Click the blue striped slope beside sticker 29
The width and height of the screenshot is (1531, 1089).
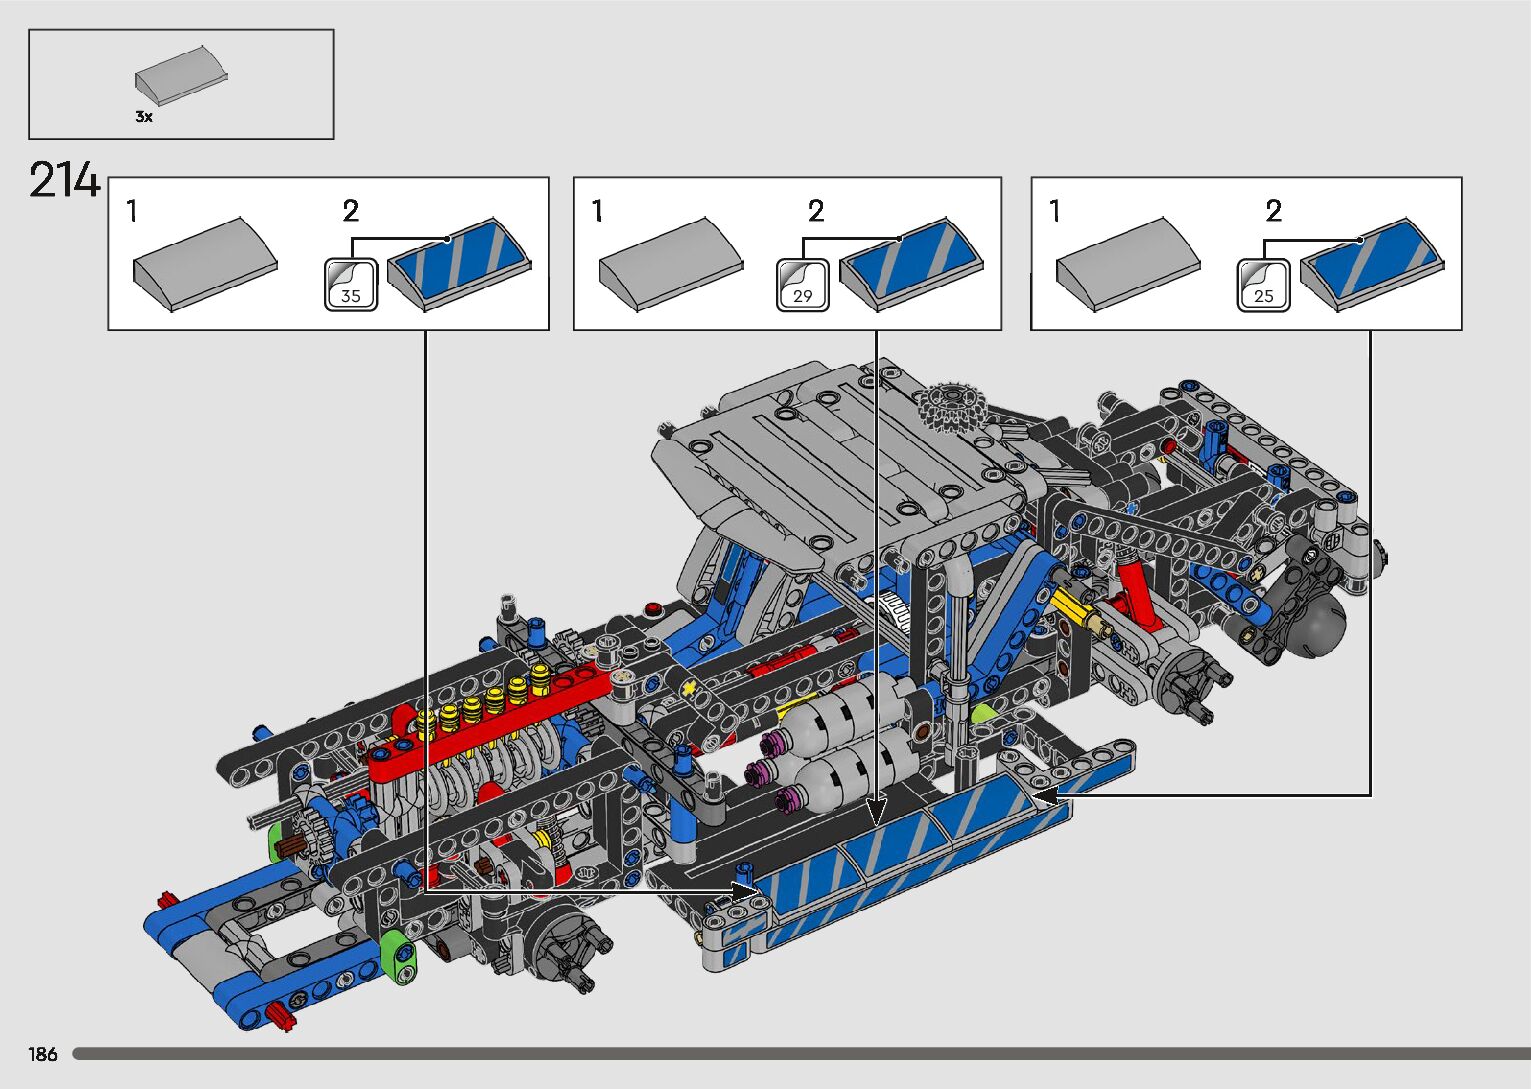910,263
